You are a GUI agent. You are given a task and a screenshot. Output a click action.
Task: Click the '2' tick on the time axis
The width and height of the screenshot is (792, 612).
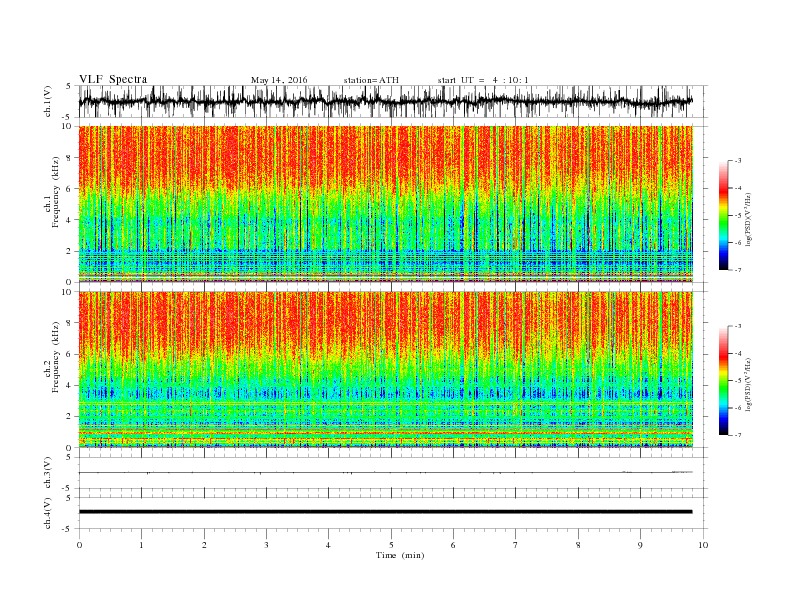[x=204, y=545]
